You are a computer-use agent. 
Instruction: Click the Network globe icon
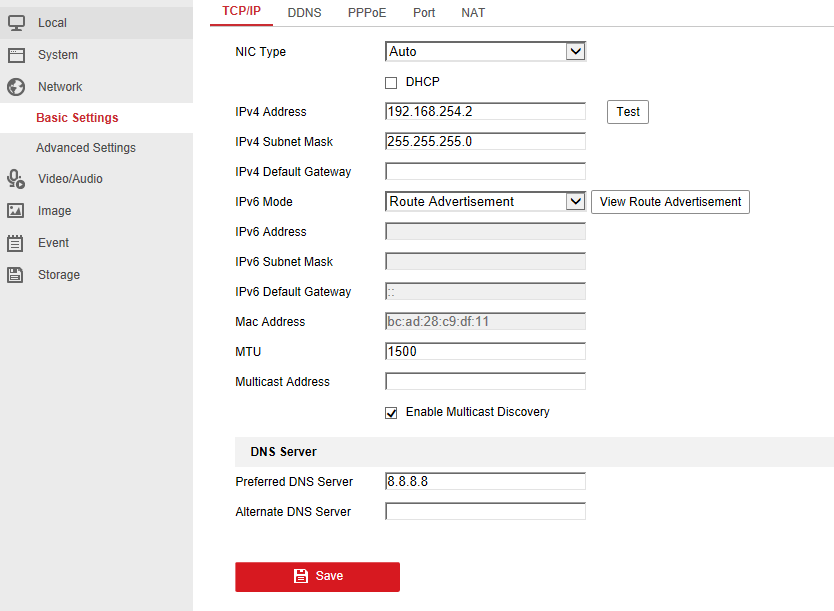click(16, 87)
